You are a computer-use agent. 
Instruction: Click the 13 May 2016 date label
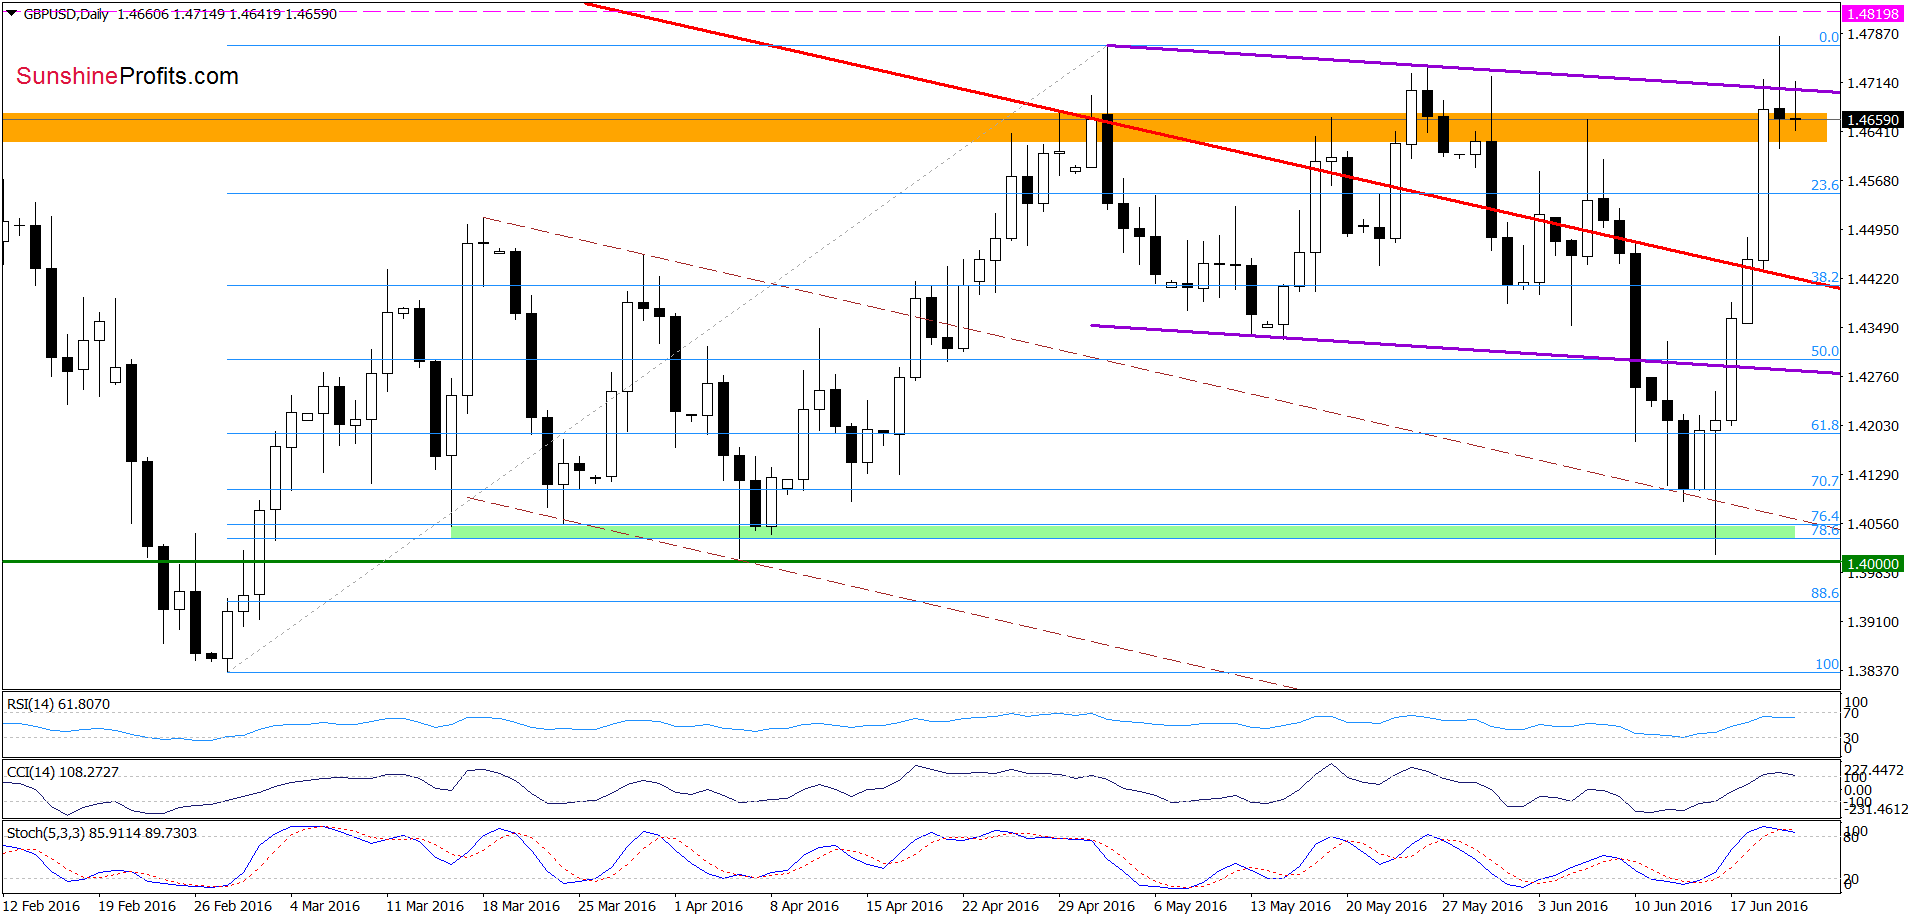[1290, 906]
